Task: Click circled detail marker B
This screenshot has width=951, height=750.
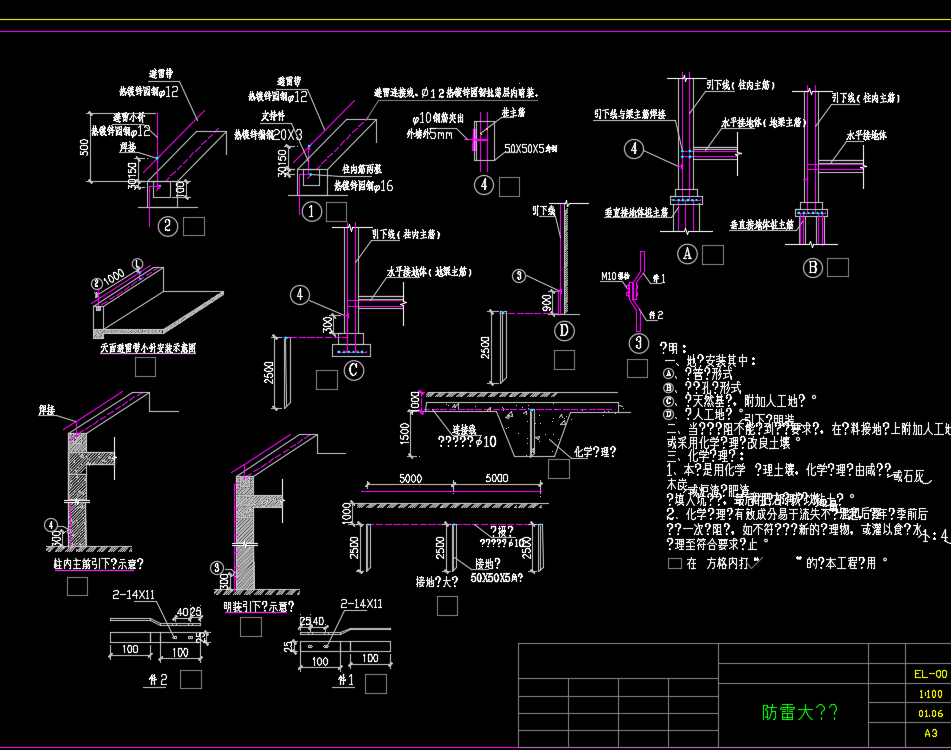Action: pos(812,267)
